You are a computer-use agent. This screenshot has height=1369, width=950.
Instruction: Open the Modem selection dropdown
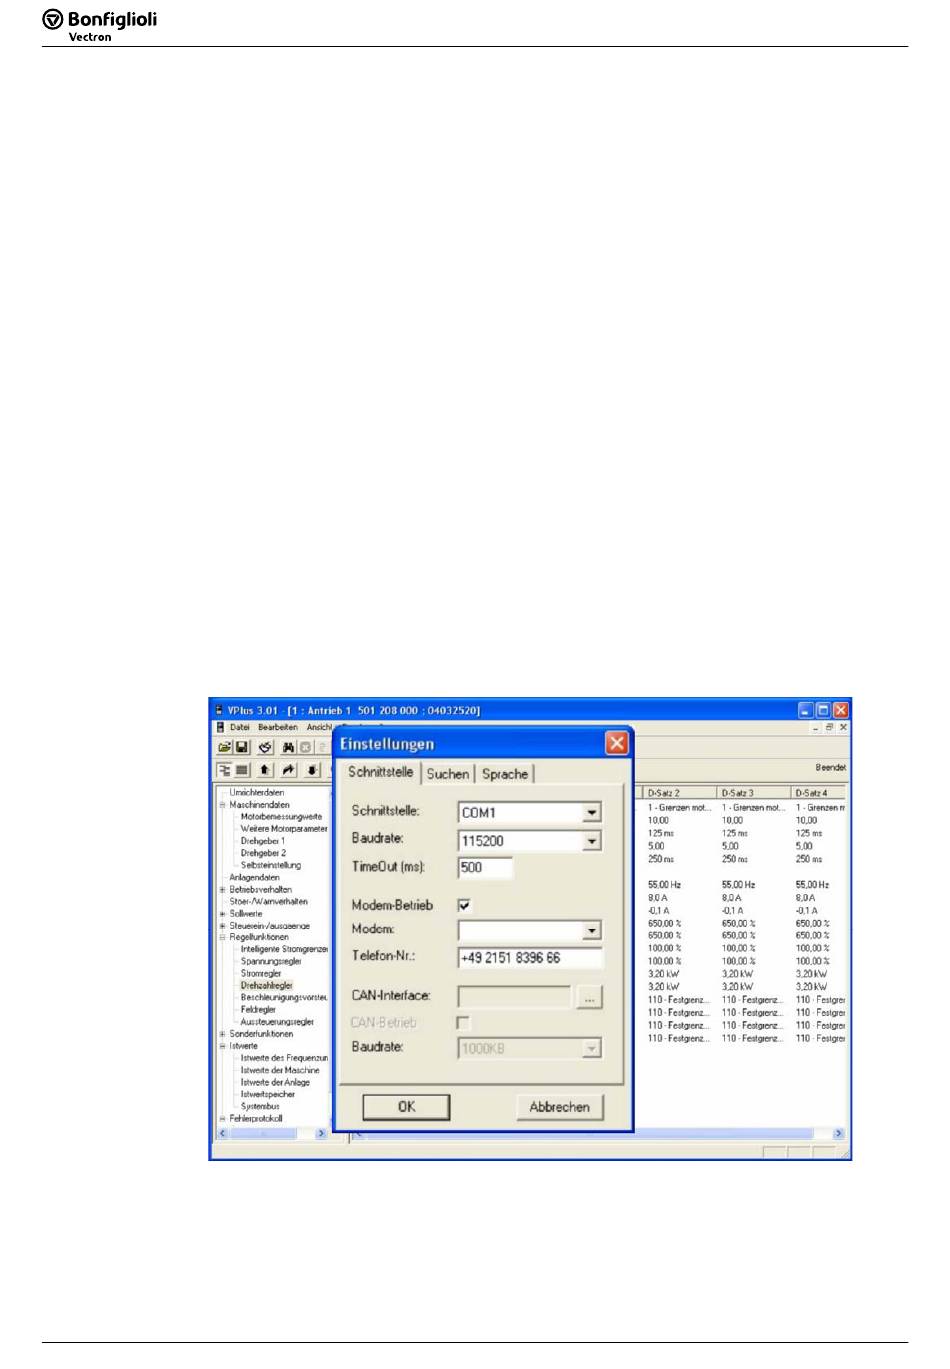tap(592, 931)
